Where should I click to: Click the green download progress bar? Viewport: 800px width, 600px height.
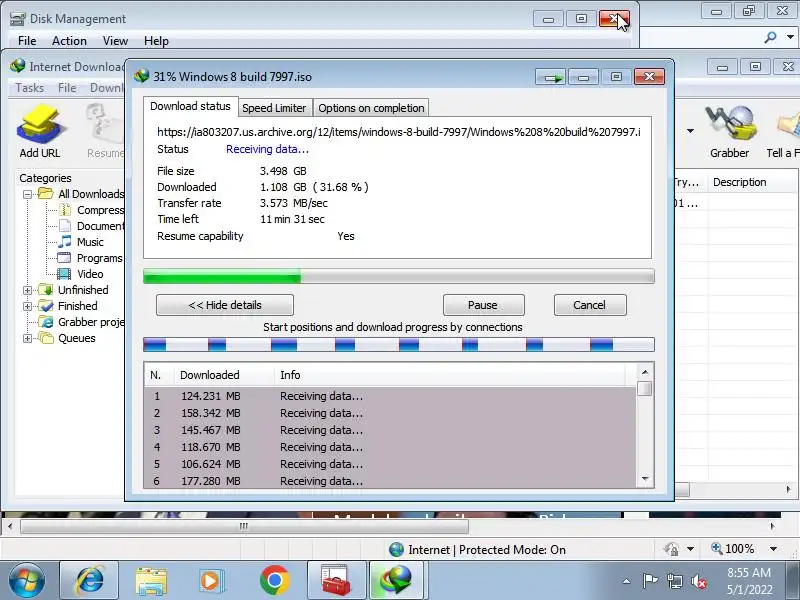point(398,277)
